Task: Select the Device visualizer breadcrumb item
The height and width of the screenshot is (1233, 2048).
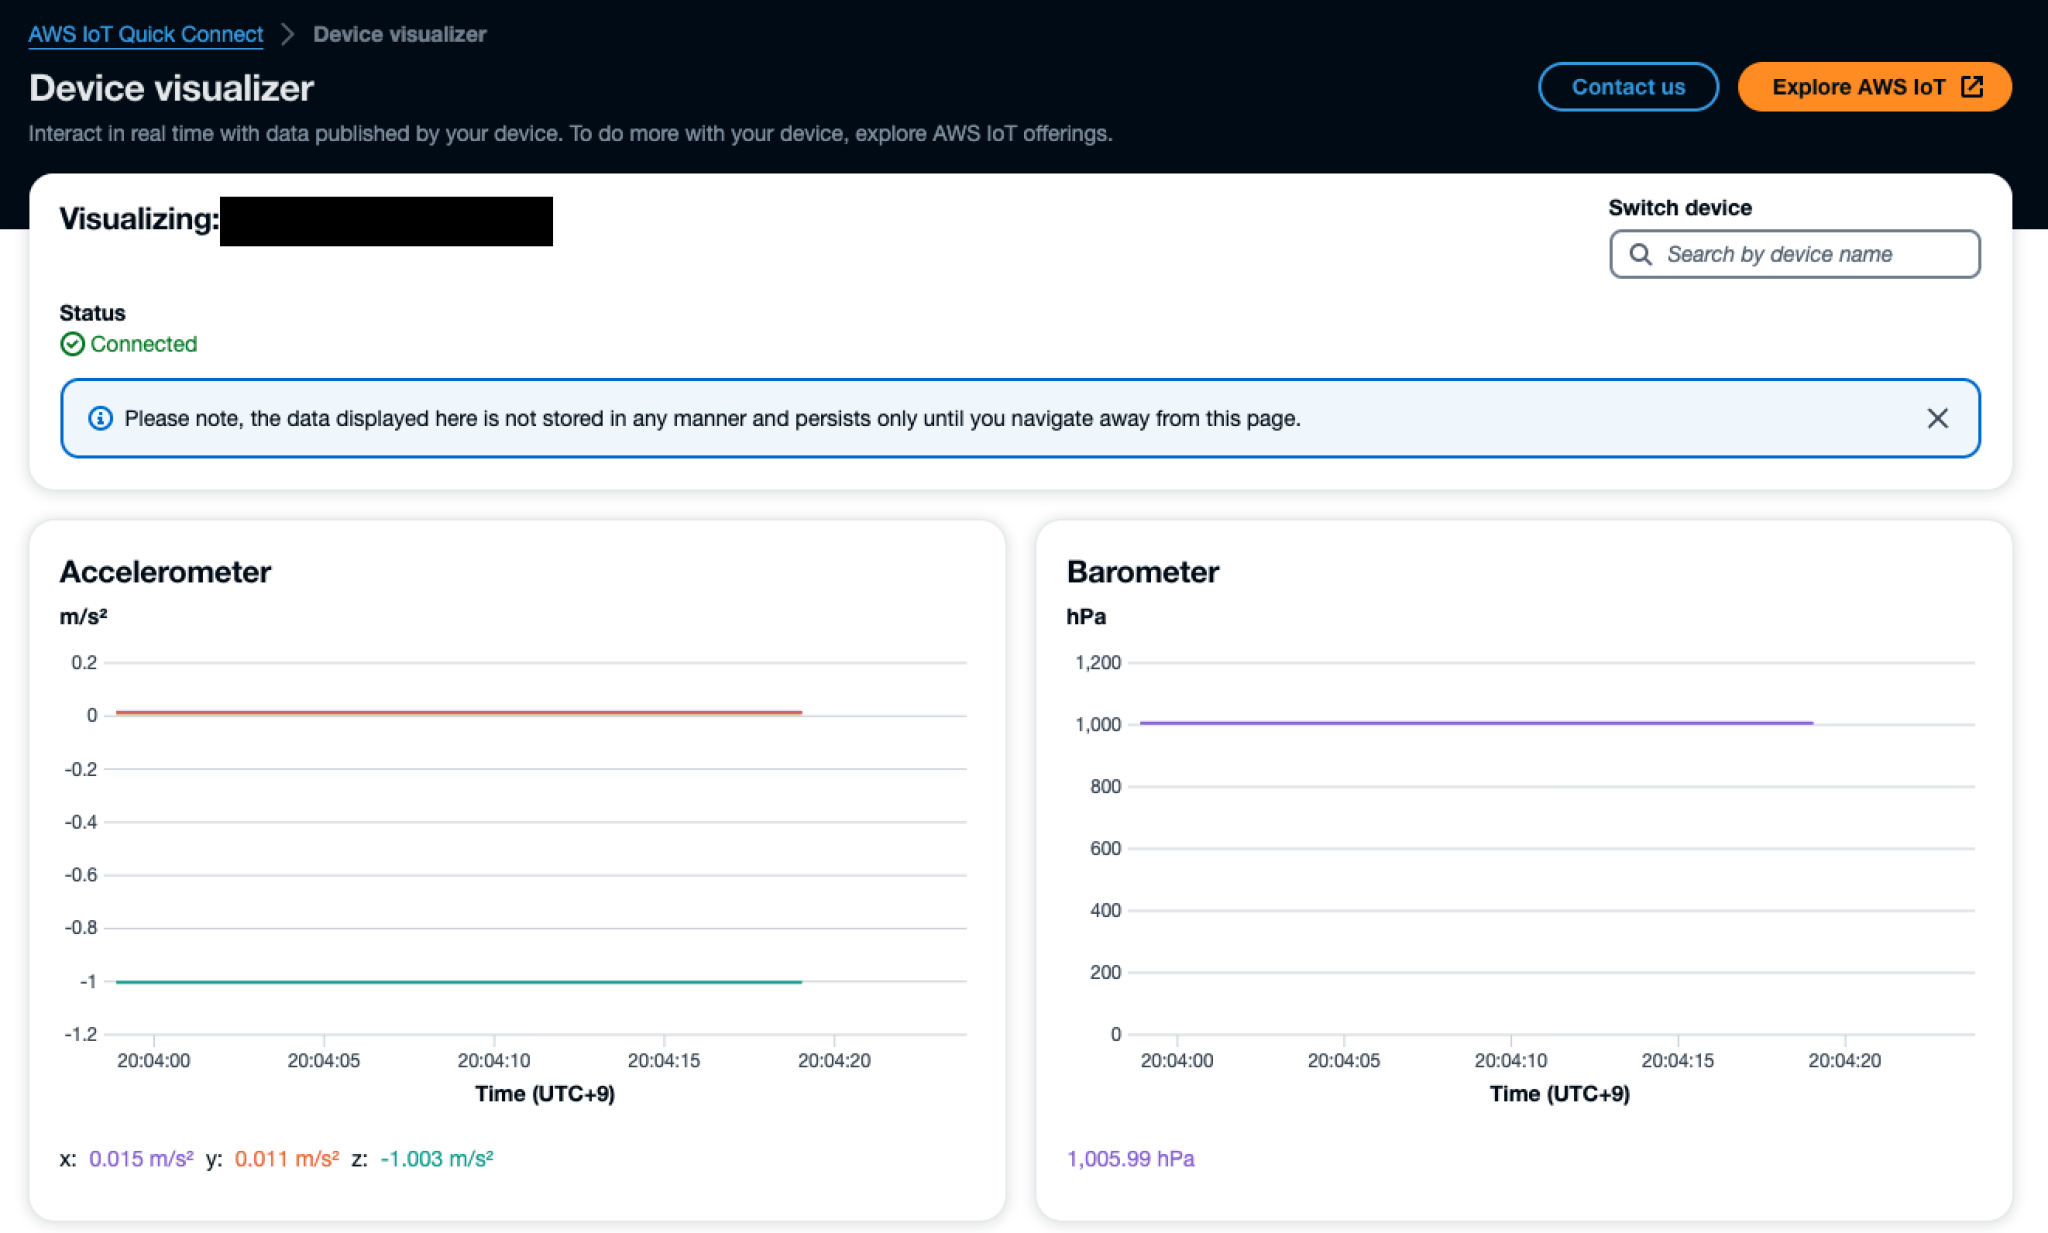Action: (398, 33)
